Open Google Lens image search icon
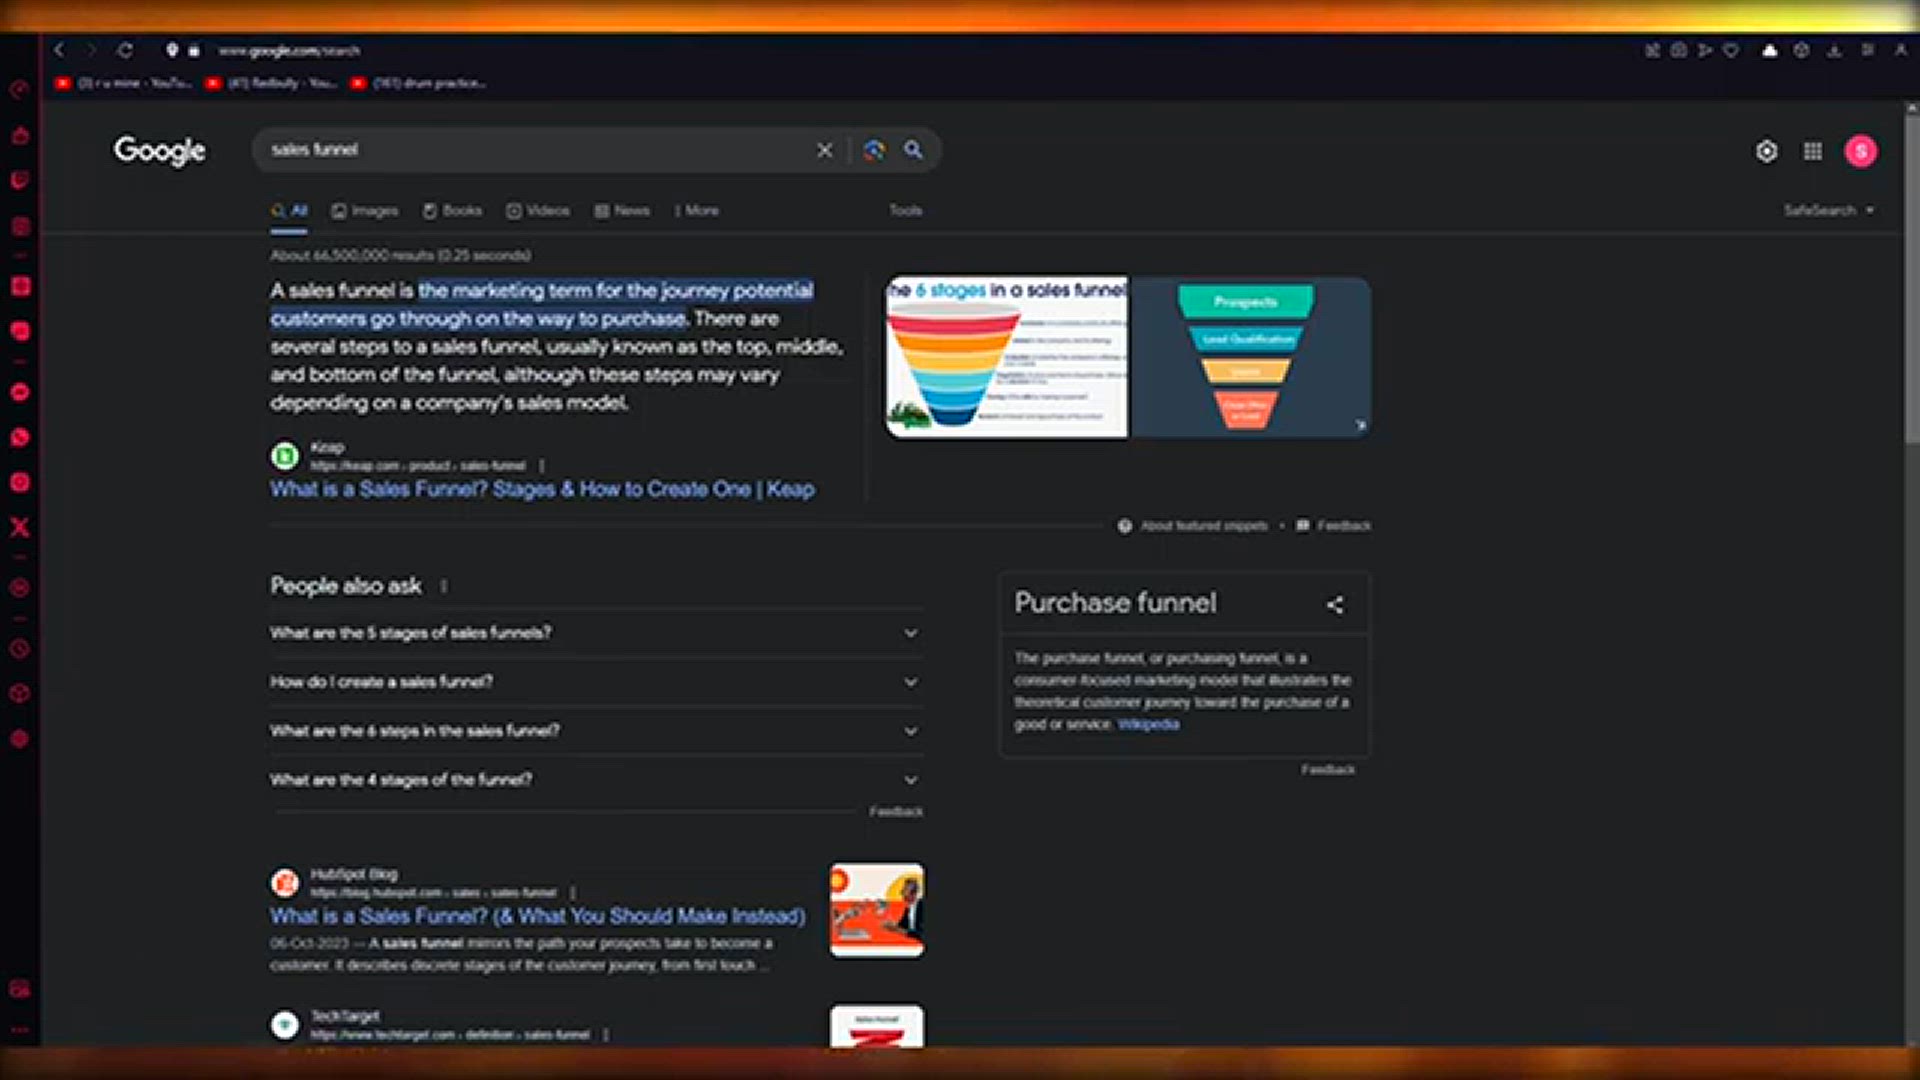This screenshot has height=1080, width=1920. pos(874,150)
